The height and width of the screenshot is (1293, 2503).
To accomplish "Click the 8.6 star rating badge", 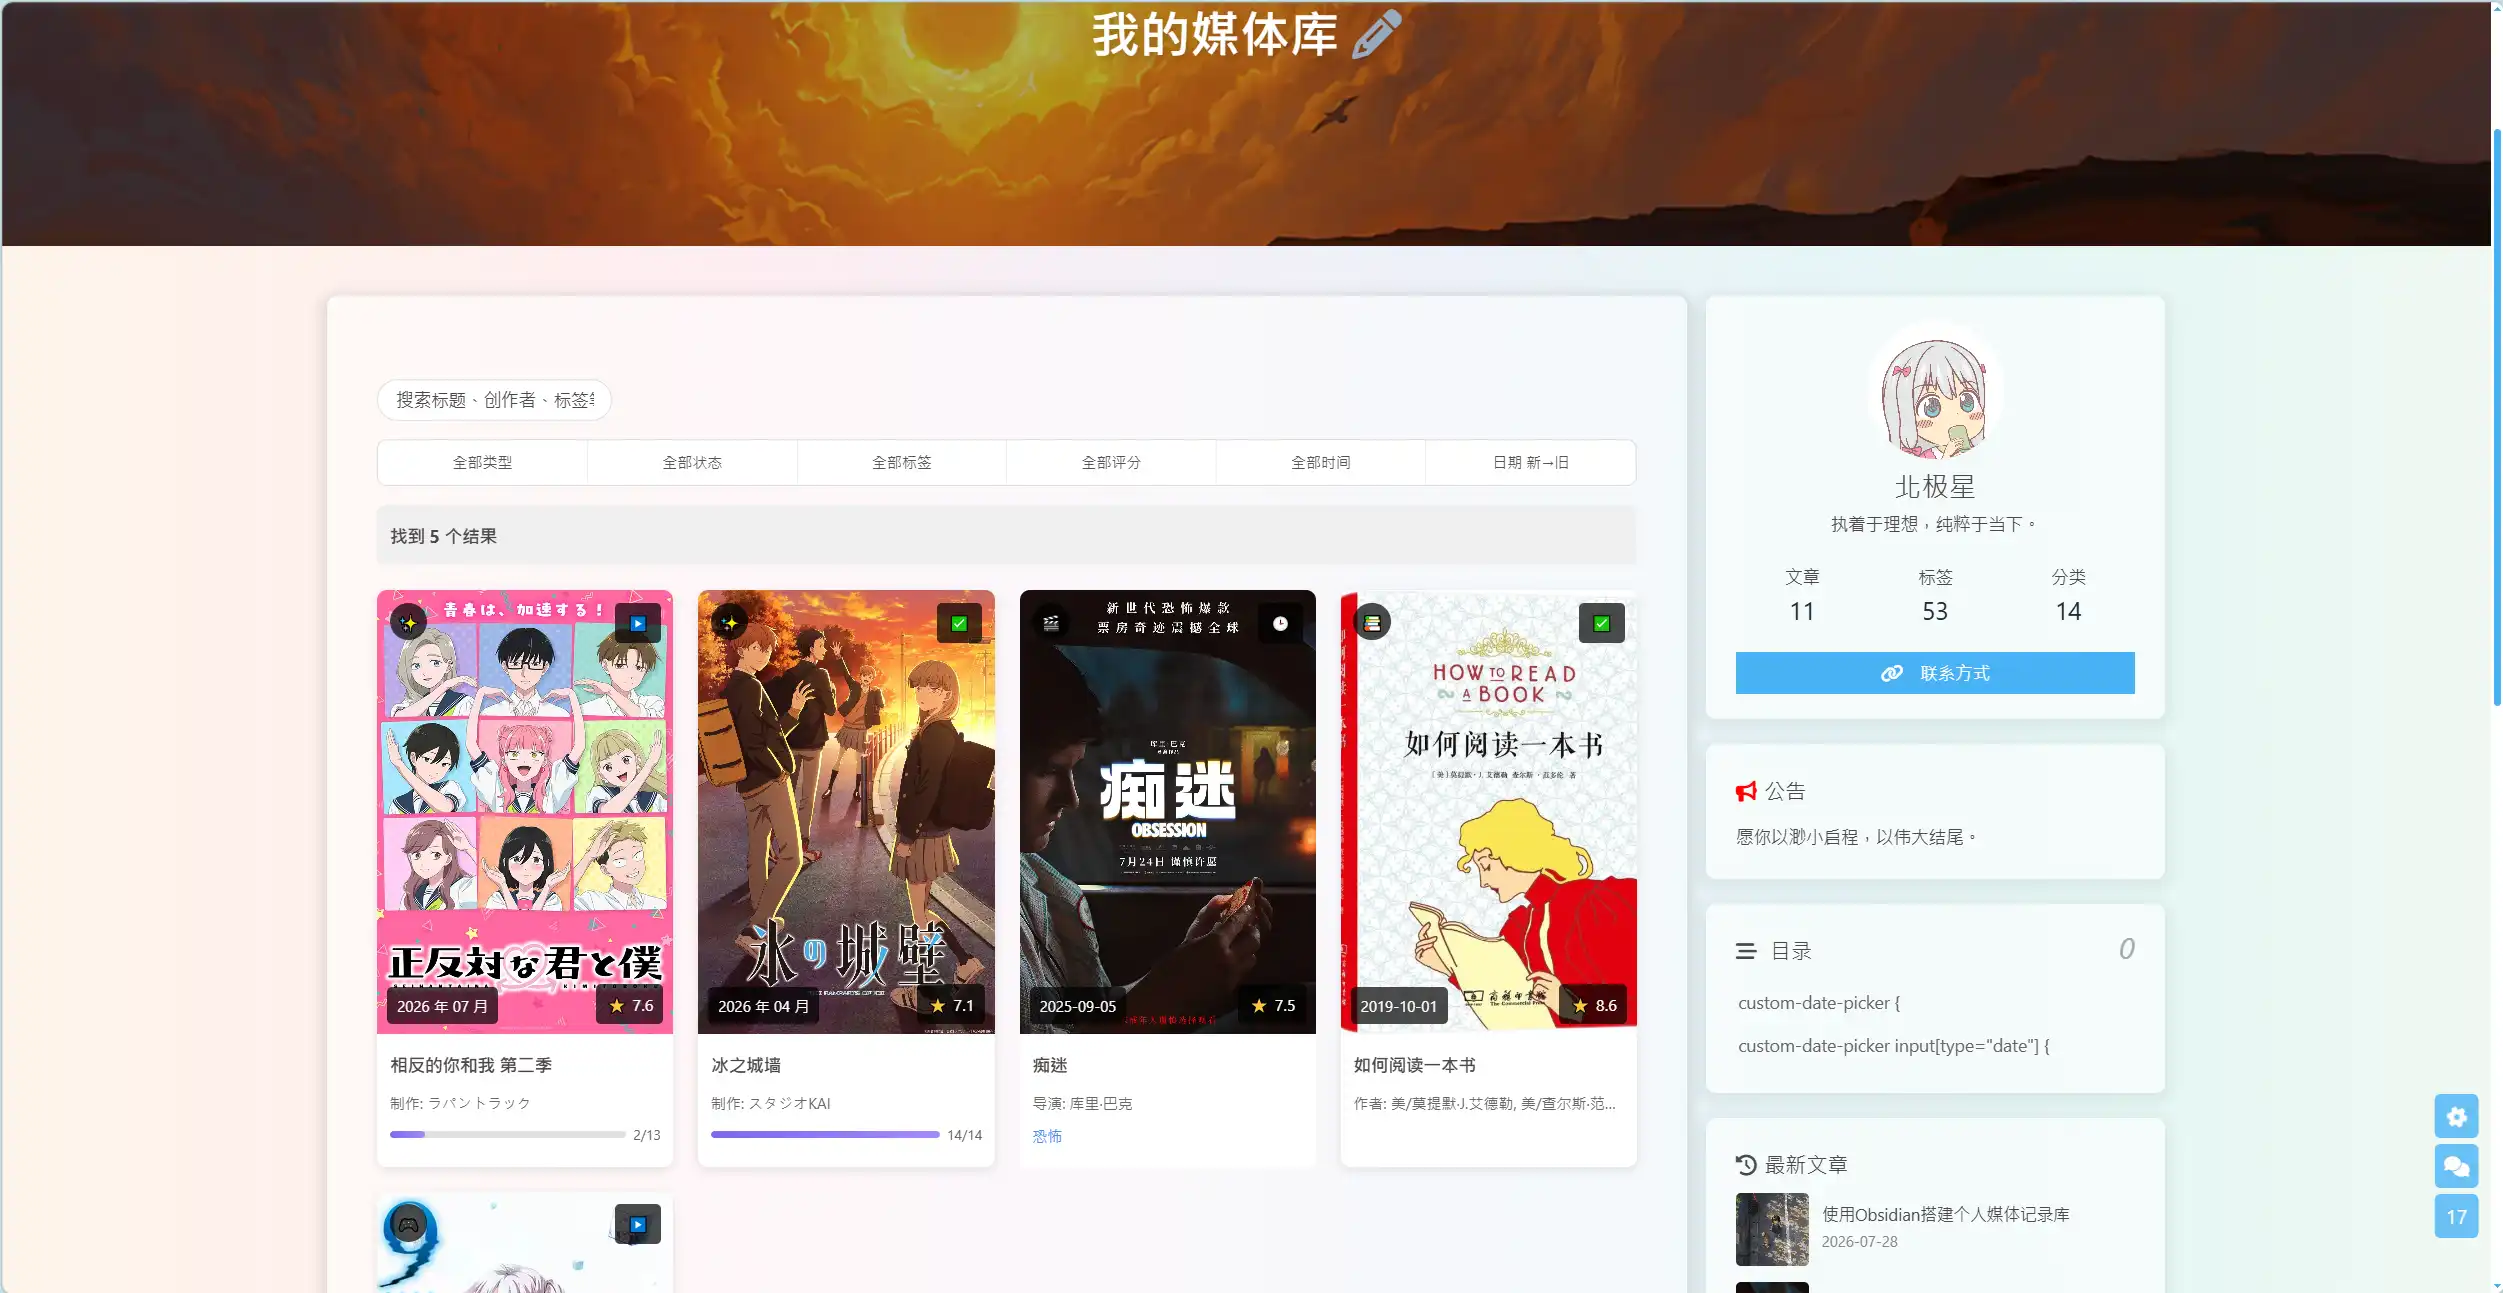I will click(1594, 1005).
